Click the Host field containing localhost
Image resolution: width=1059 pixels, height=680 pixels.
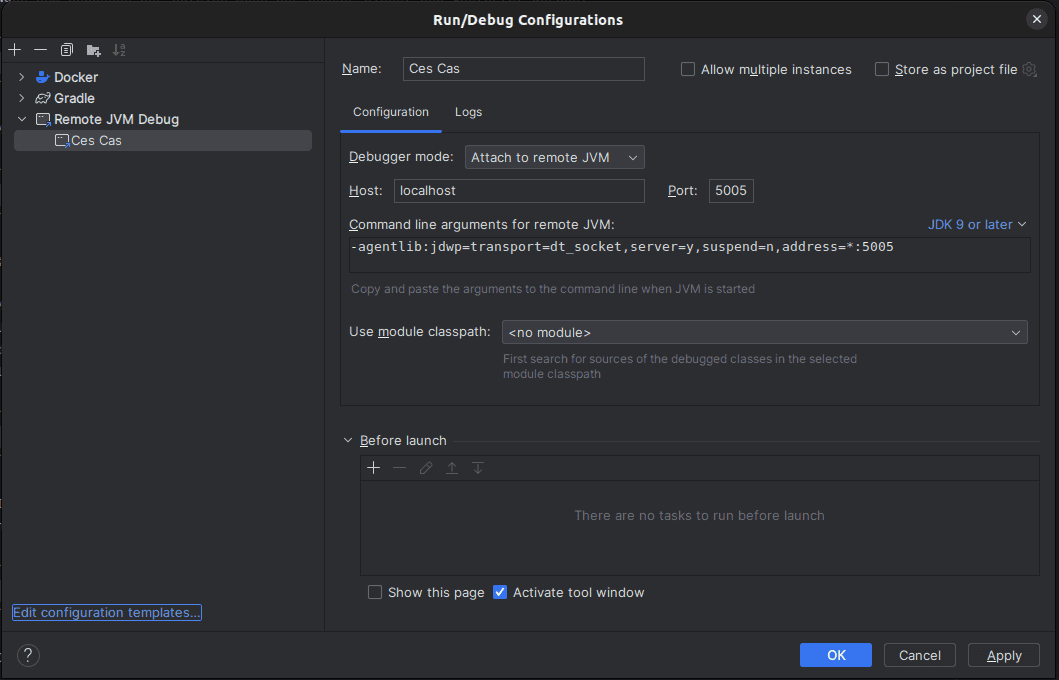coord(519,190)
